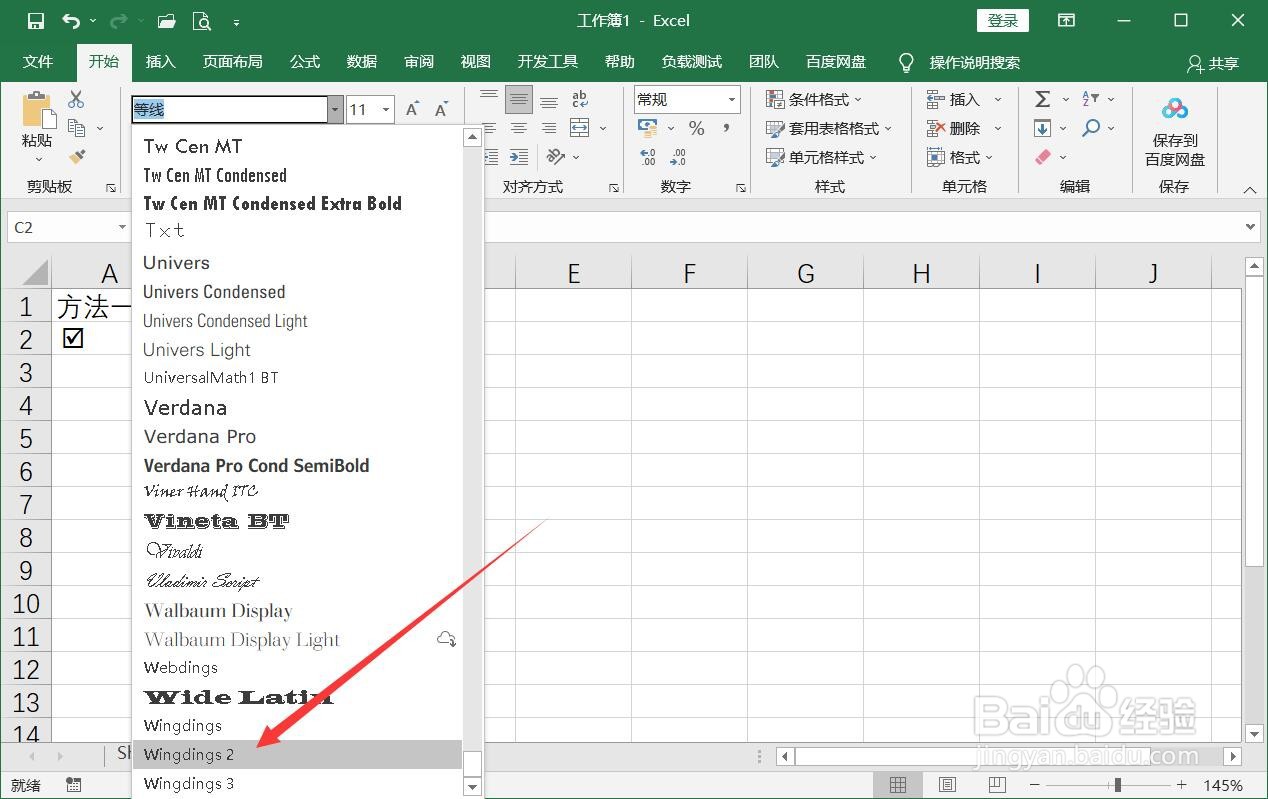
Task: Click the Merge and Center icon
Action: [x=580, y=128]
